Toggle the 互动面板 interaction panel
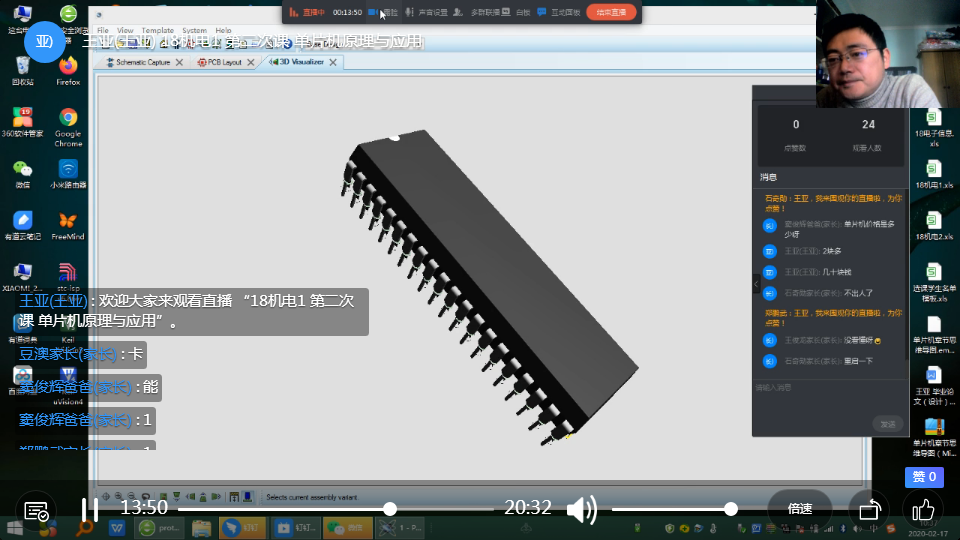The height and width of the screenshot is (540, 960). point(558,12)
